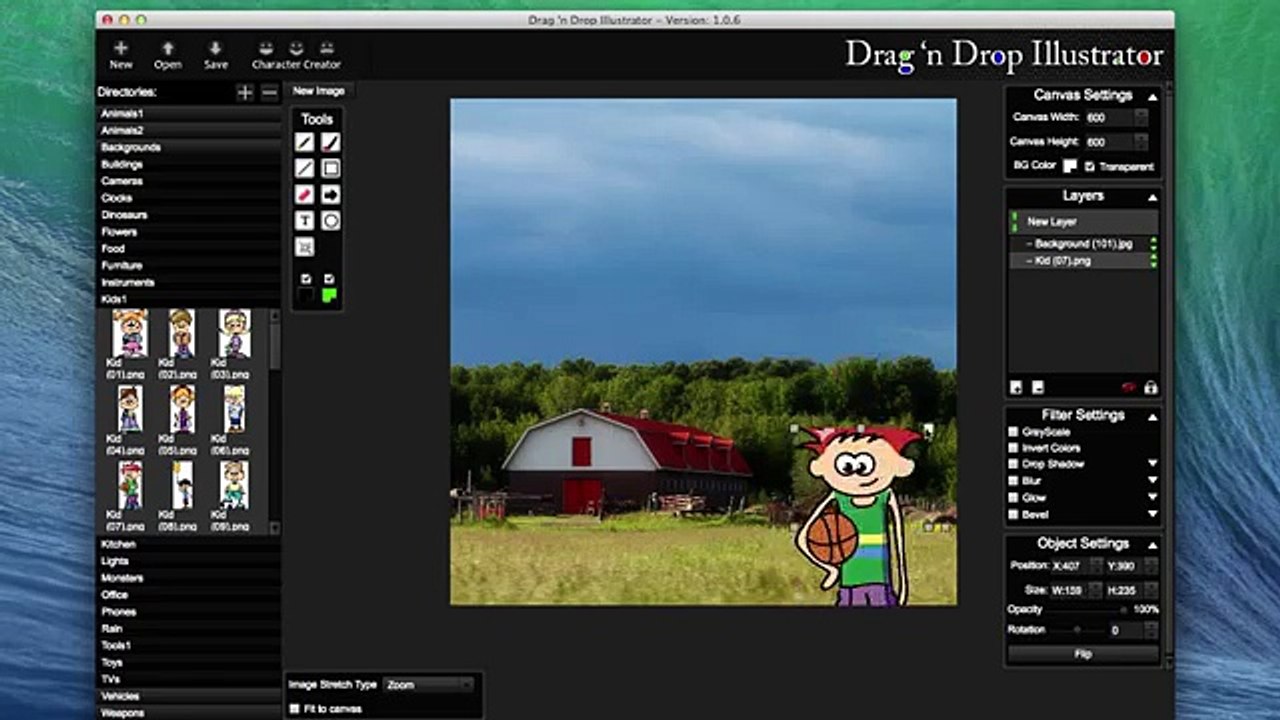The image size is (1280, 720).
Task: Select the Kid (07).png layer
Action: click(1084, 261)
